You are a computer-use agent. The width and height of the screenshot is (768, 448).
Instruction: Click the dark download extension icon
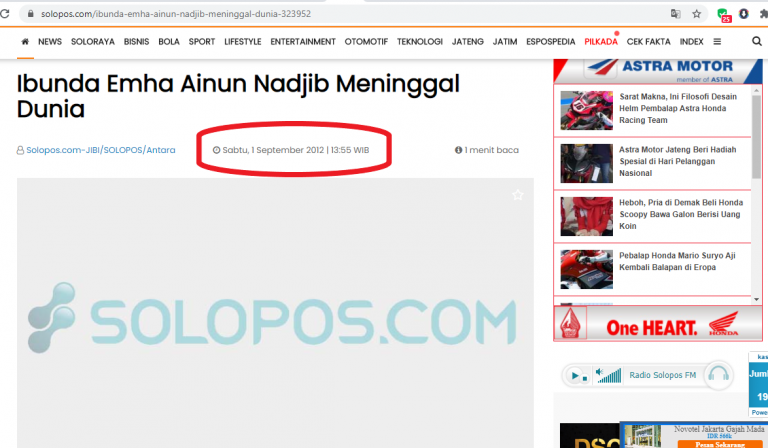[x=744, y=14]
